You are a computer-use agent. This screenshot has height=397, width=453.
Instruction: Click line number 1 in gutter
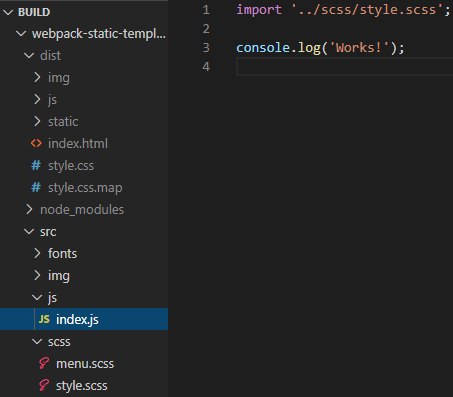pyautogui.click(x=206, y=9)
